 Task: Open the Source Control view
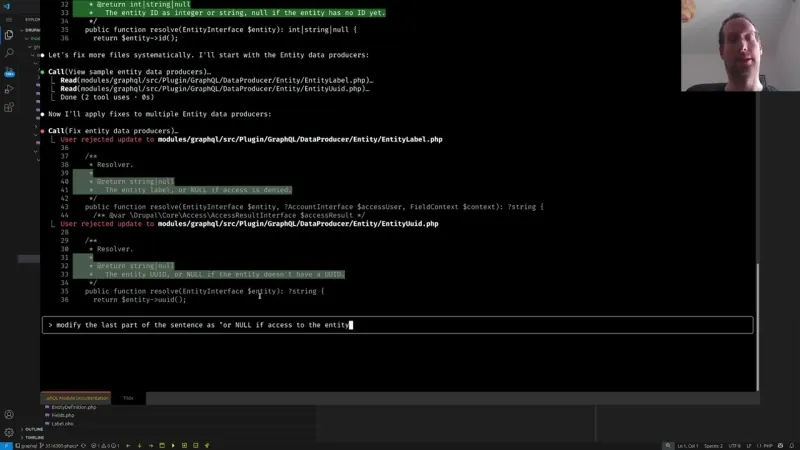(9, 72)
